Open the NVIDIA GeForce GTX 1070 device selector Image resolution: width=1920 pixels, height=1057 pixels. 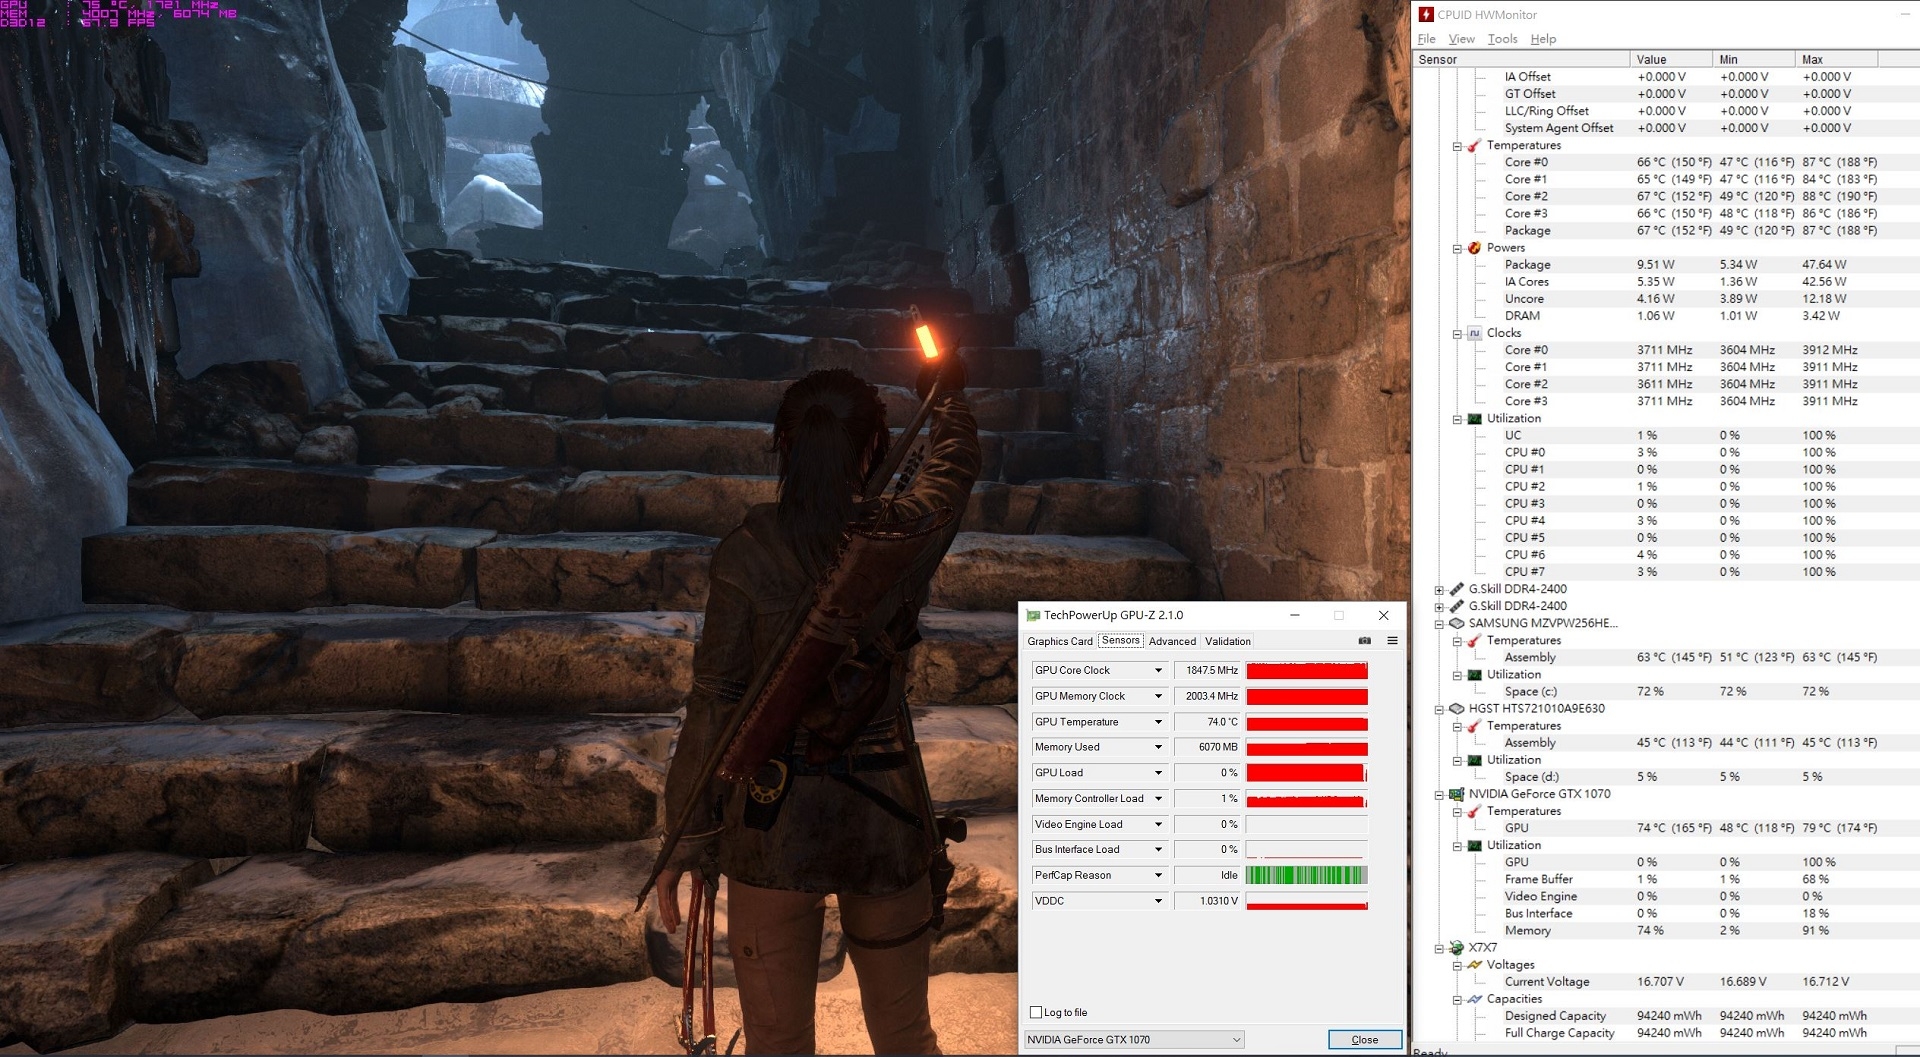point(1134,1040)
